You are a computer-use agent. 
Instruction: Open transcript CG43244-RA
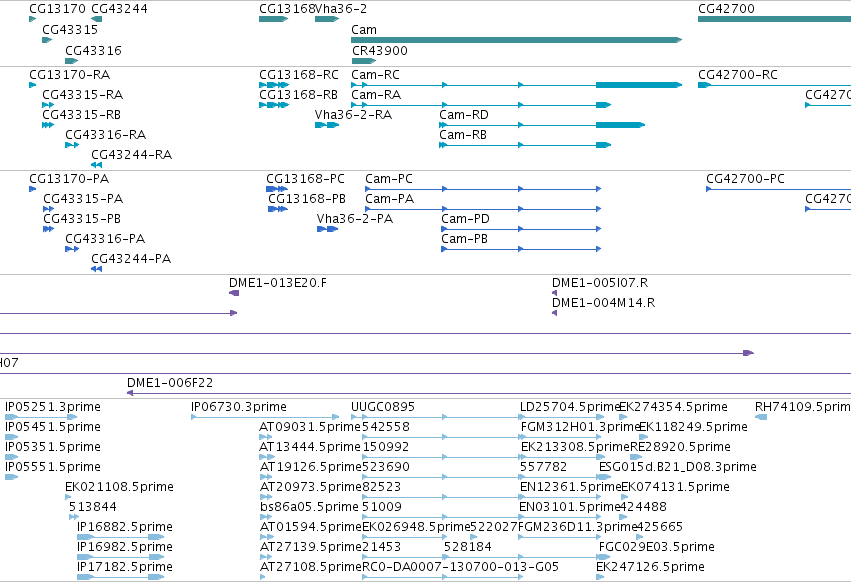(x=131, y=155)
